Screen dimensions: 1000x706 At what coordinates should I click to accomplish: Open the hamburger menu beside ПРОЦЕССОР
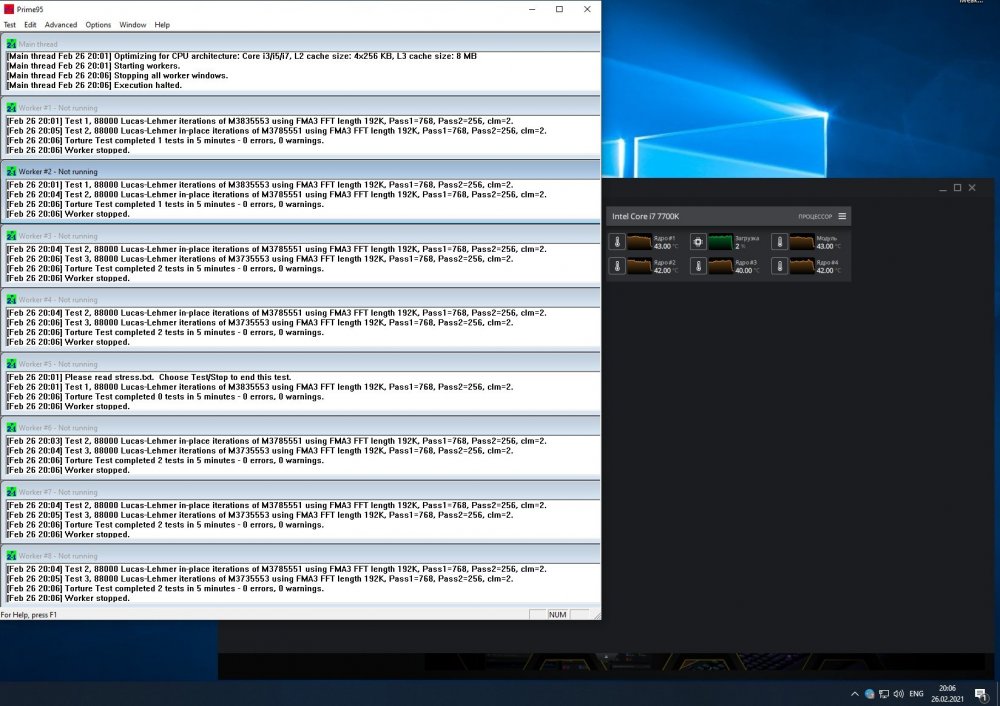click(x=842, y=216)
